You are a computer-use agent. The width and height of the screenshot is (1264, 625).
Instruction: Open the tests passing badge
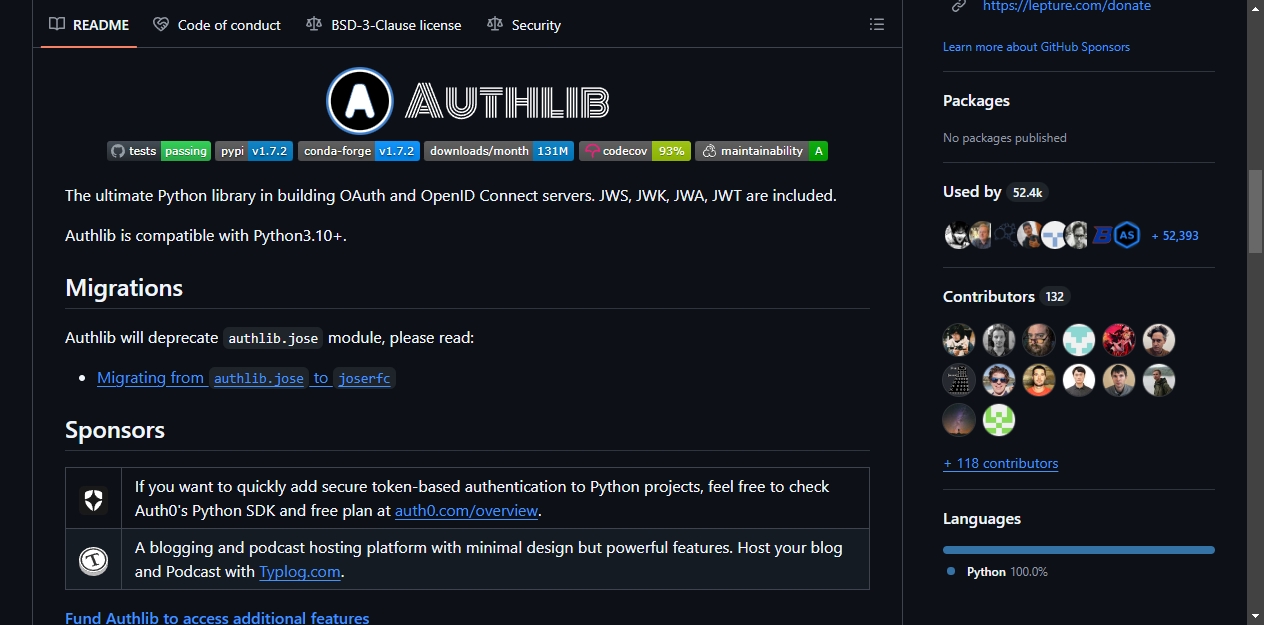point(159,151)
